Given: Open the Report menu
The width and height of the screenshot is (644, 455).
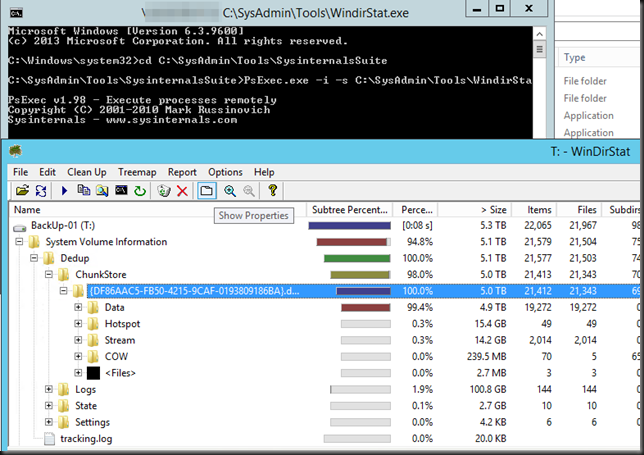Looking at the screenshot, I should click(x=182, y=172).
